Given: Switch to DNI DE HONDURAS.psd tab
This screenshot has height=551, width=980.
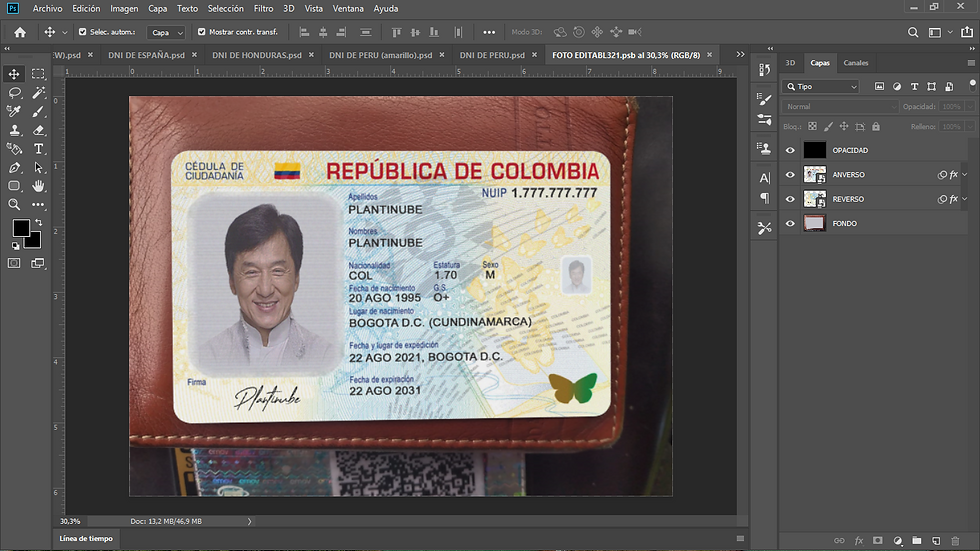Looking at the screenshot, I should coord(256,55).
